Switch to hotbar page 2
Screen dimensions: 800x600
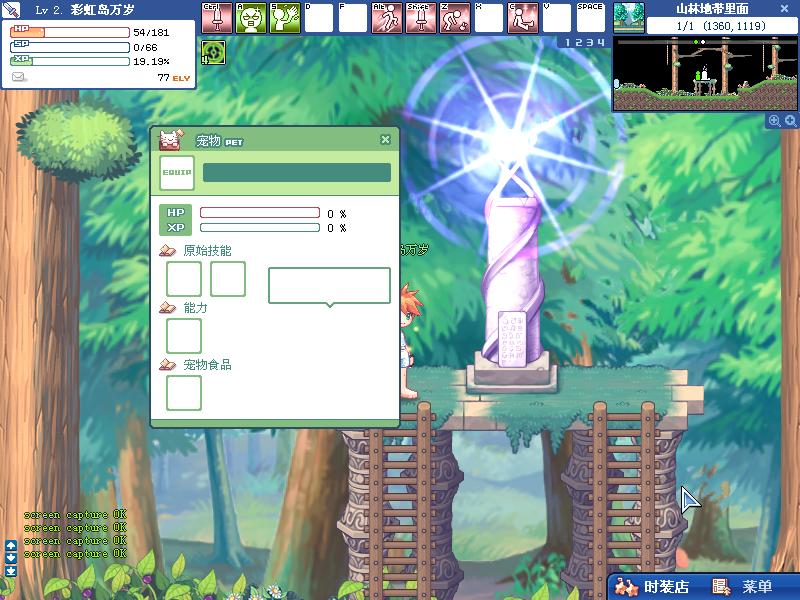tap(579, 43)
